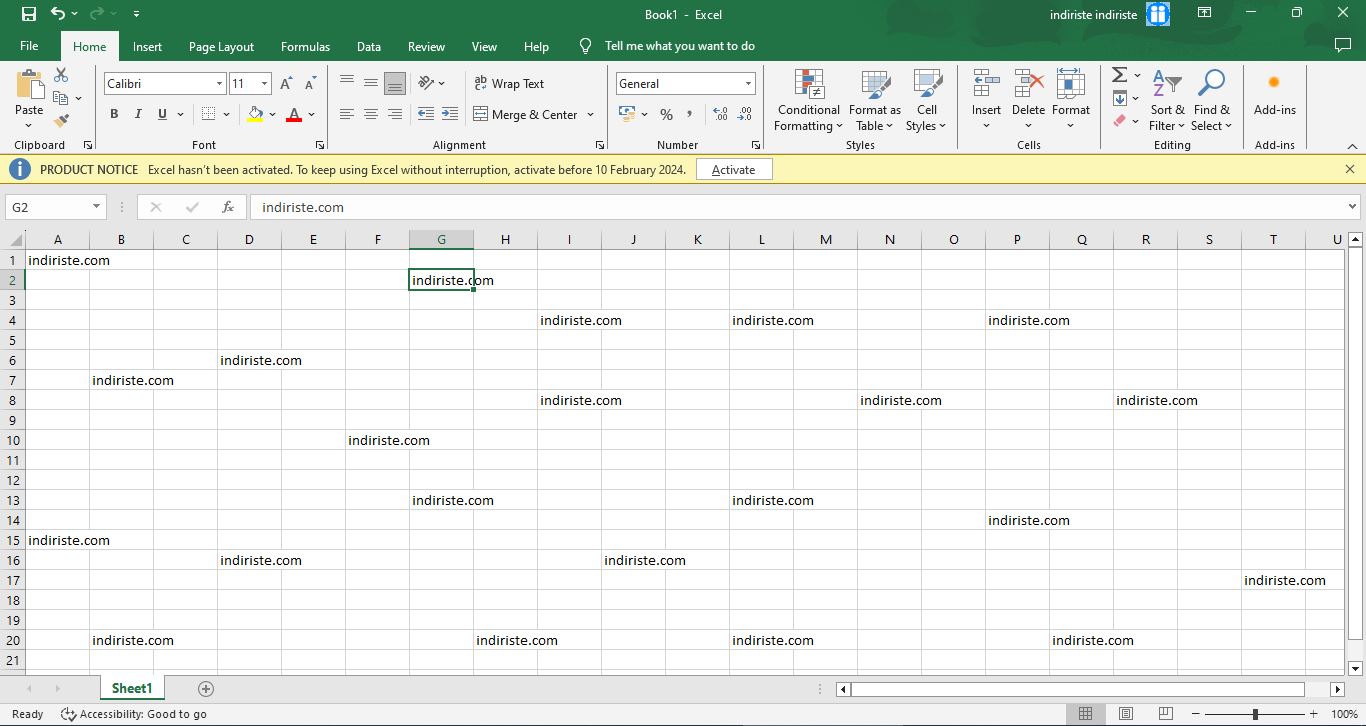
Task: Open Conditional Formatting
Action: tap(809, 100)
